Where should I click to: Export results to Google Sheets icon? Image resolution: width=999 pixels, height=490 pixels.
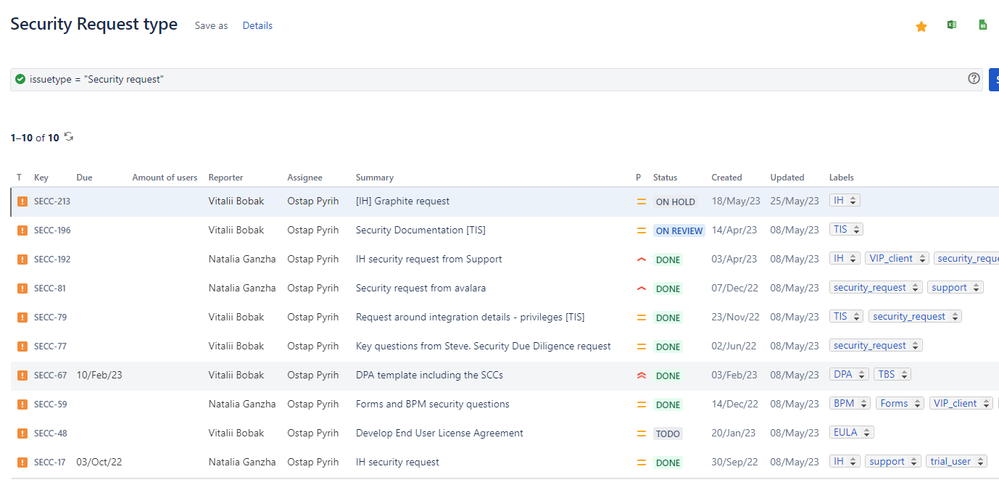[982, 25]
